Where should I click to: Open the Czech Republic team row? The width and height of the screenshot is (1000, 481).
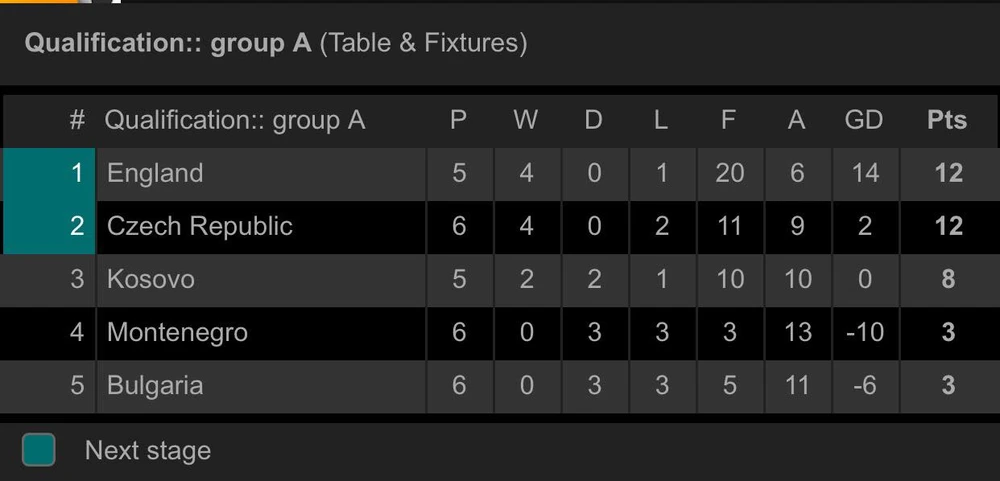[199, 226]
